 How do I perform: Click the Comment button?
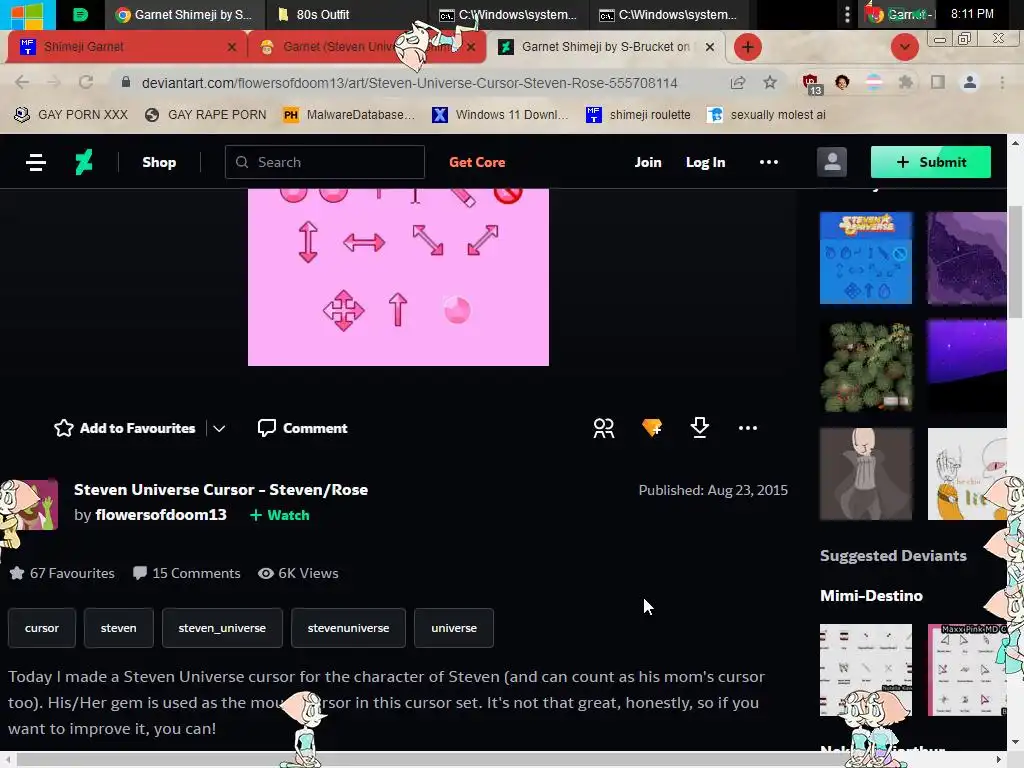(x=302, y=428)
